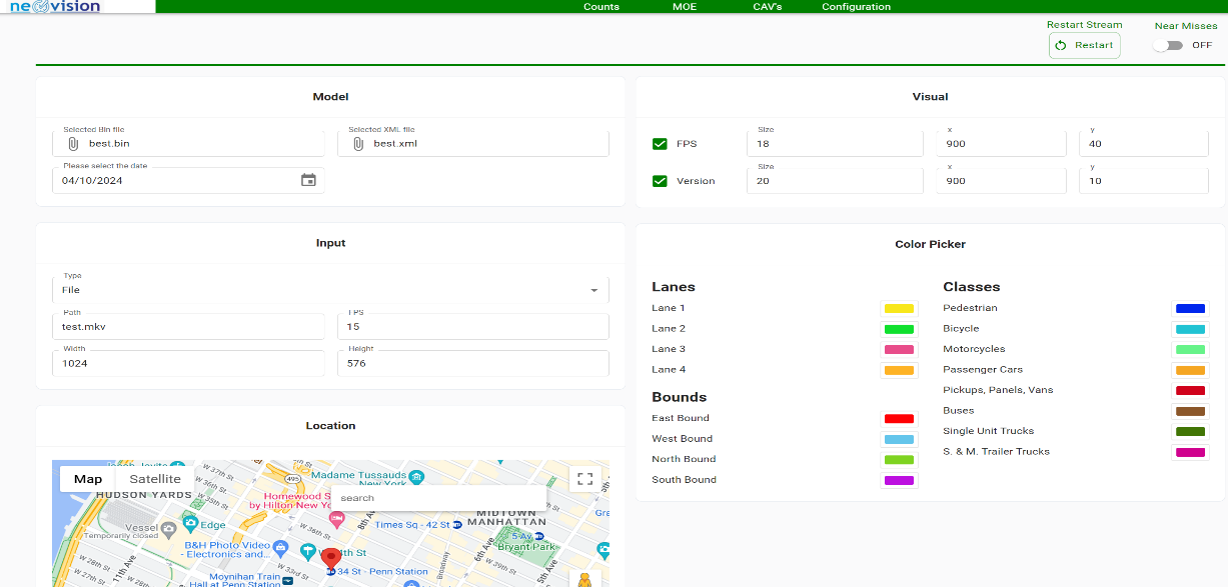Click the red location pin on the map
1228x587 pixels.
331,558
